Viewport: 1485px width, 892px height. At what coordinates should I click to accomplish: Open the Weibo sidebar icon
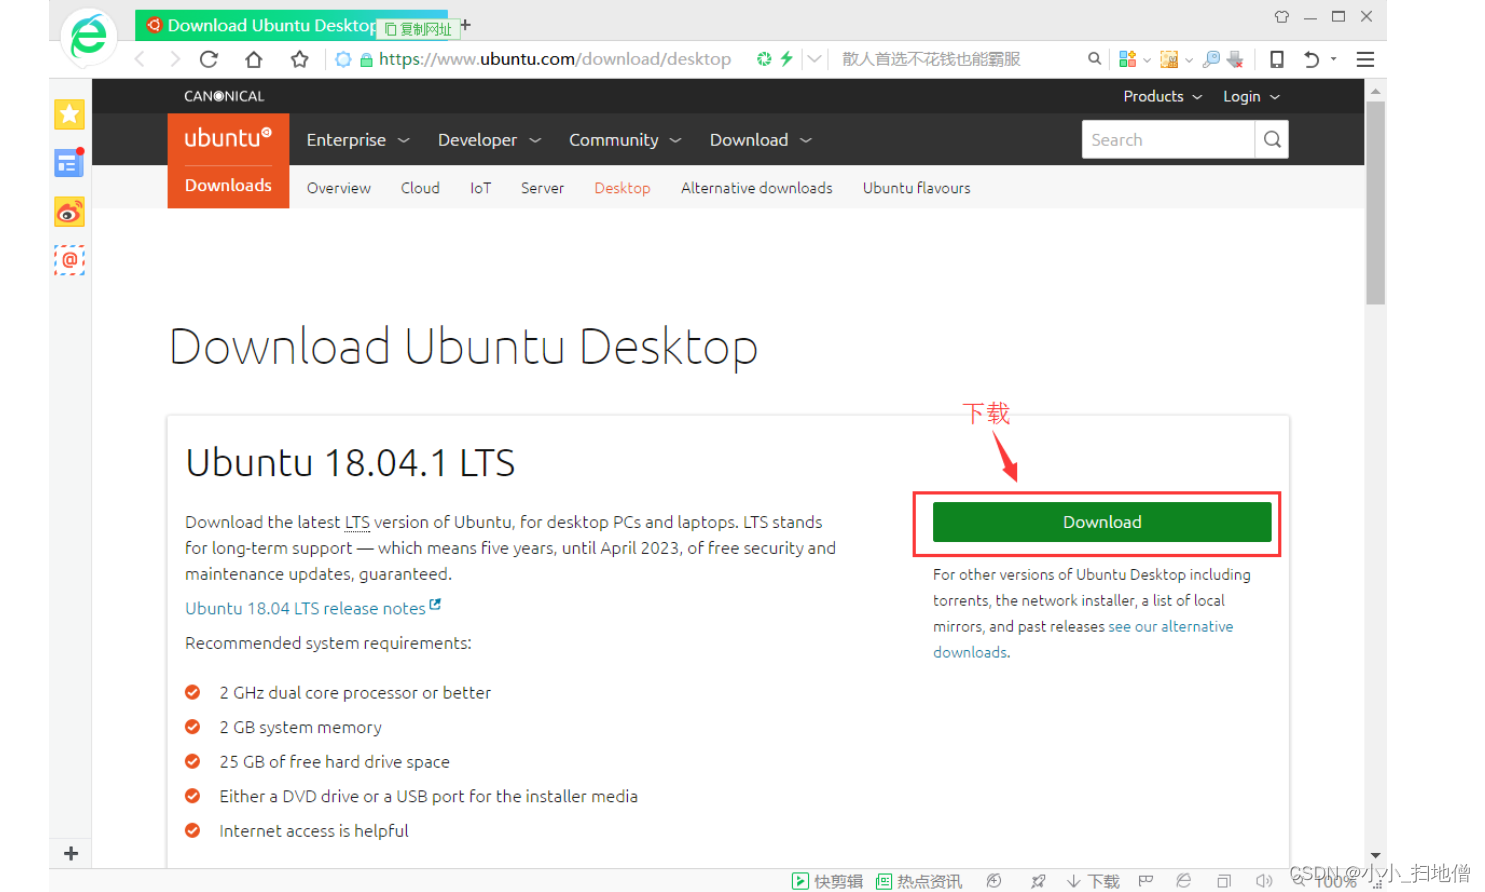tap(69, 212)
